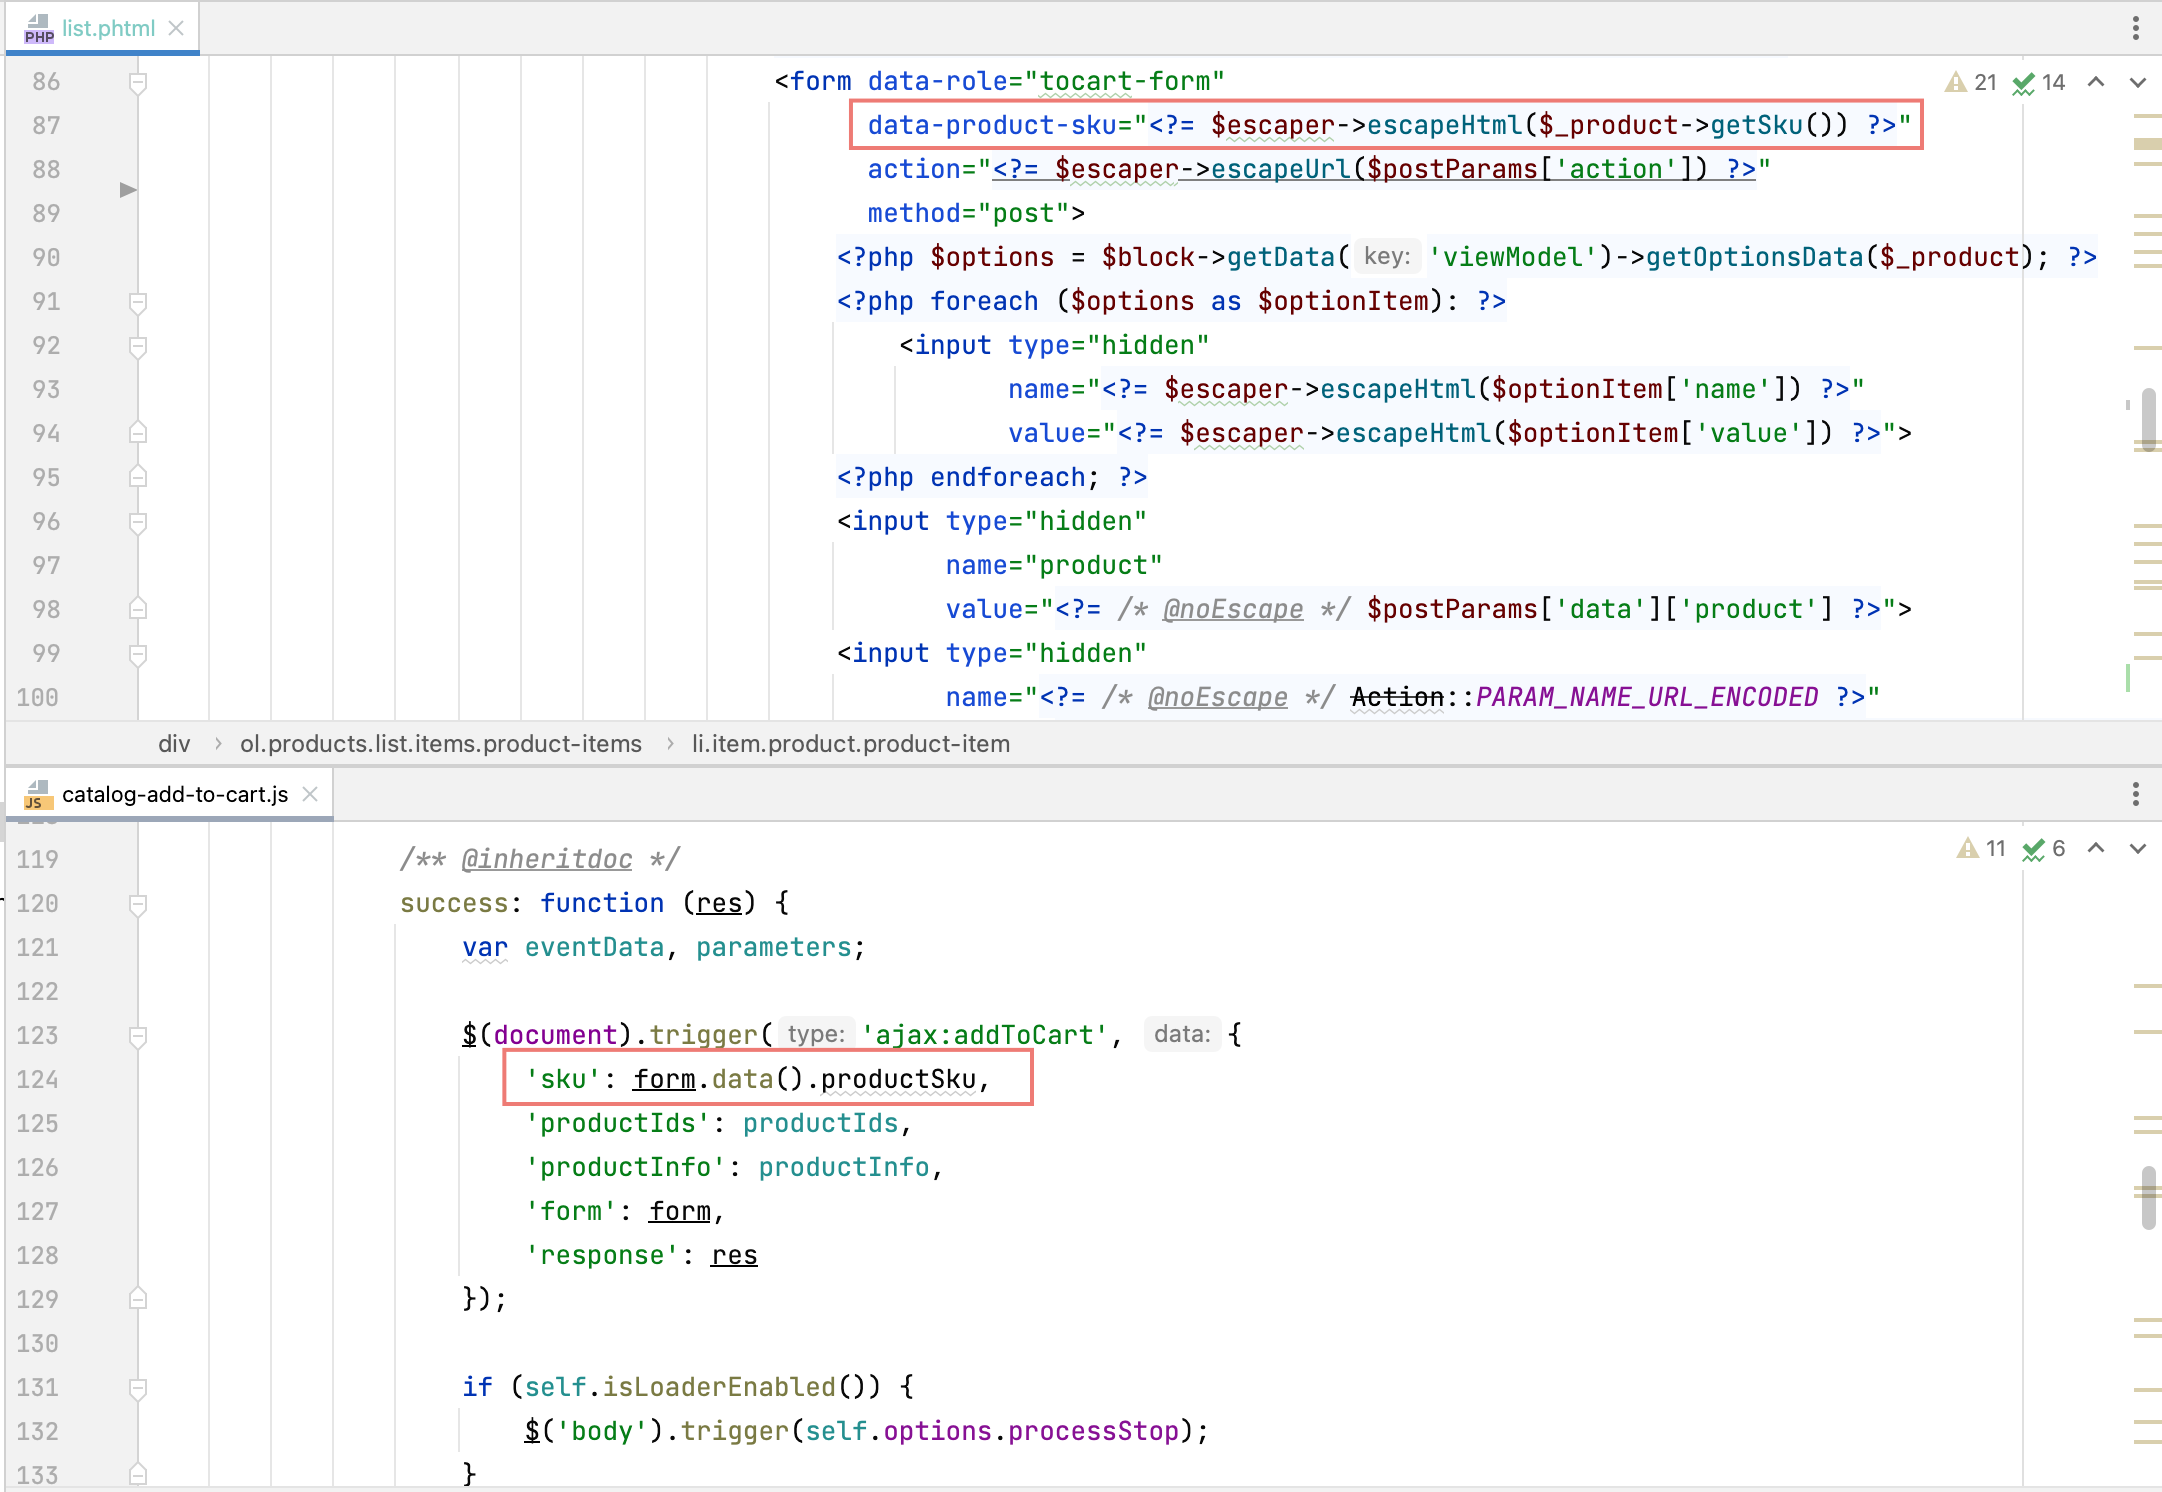Fold the trigger call block at line 123

[x=138, y=1036]
